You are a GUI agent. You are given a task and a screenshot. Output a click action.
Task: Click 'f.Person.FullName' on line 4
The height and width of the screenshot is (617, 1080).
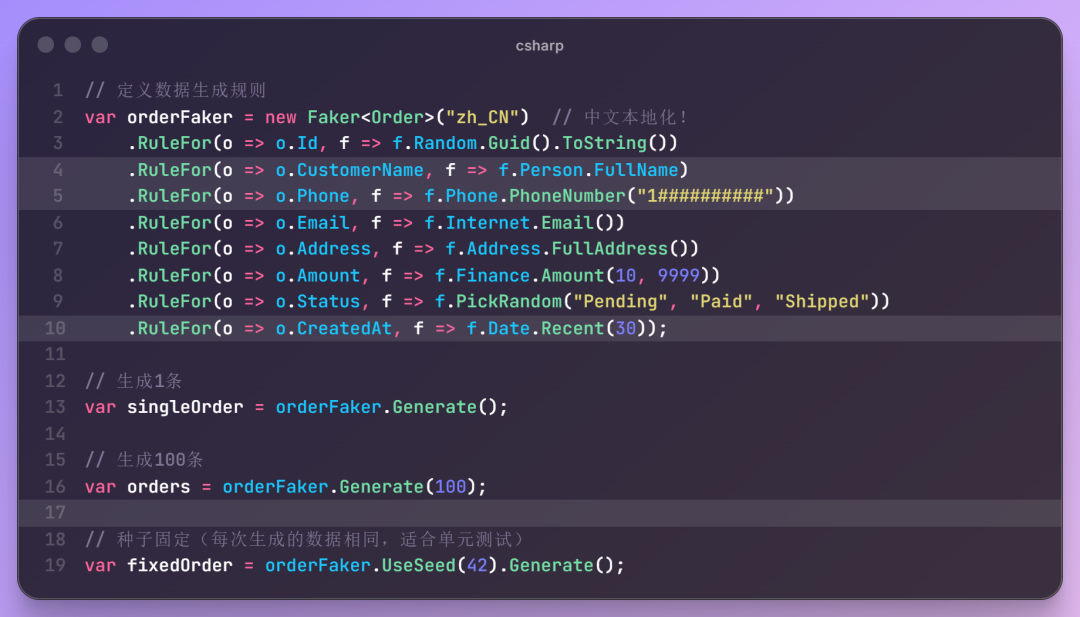(588, 170)
